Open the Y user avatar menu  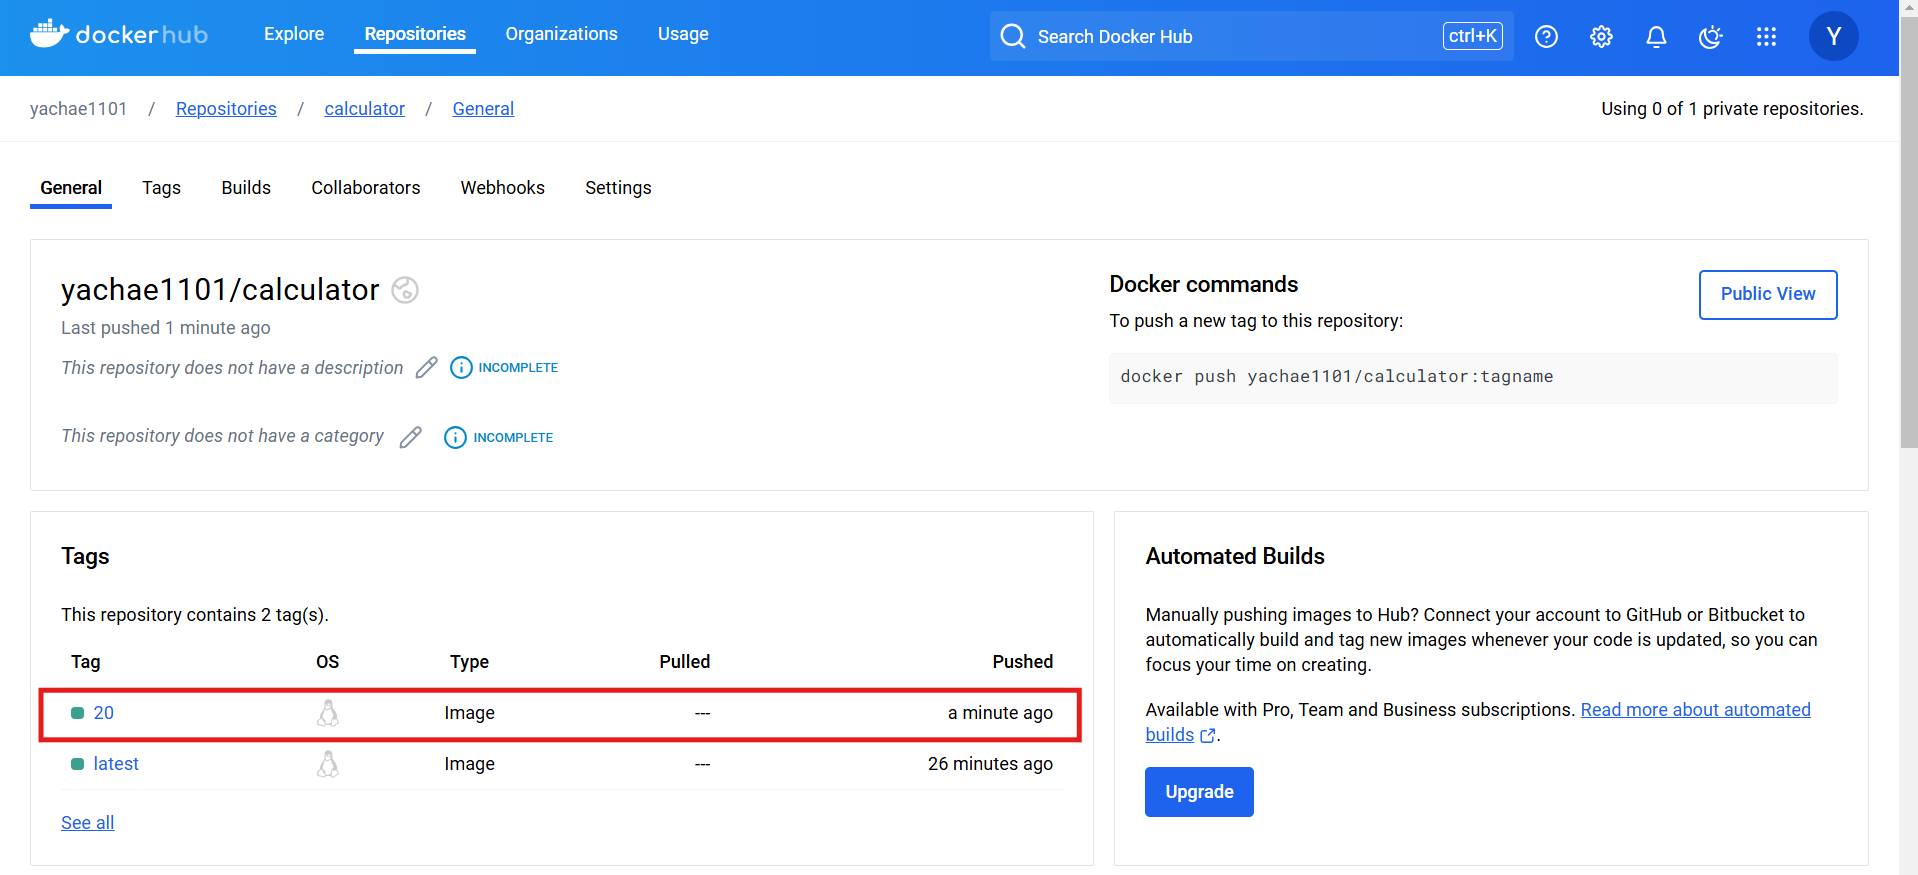pyautogui.click(x=1833, y=37)
